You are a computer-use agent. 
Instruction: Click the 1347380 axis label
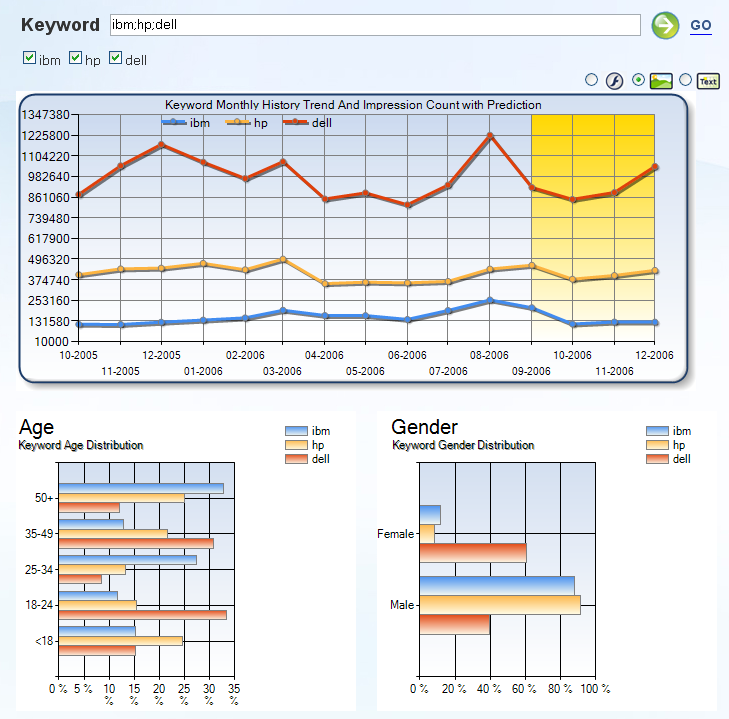(x=46, y=114)
